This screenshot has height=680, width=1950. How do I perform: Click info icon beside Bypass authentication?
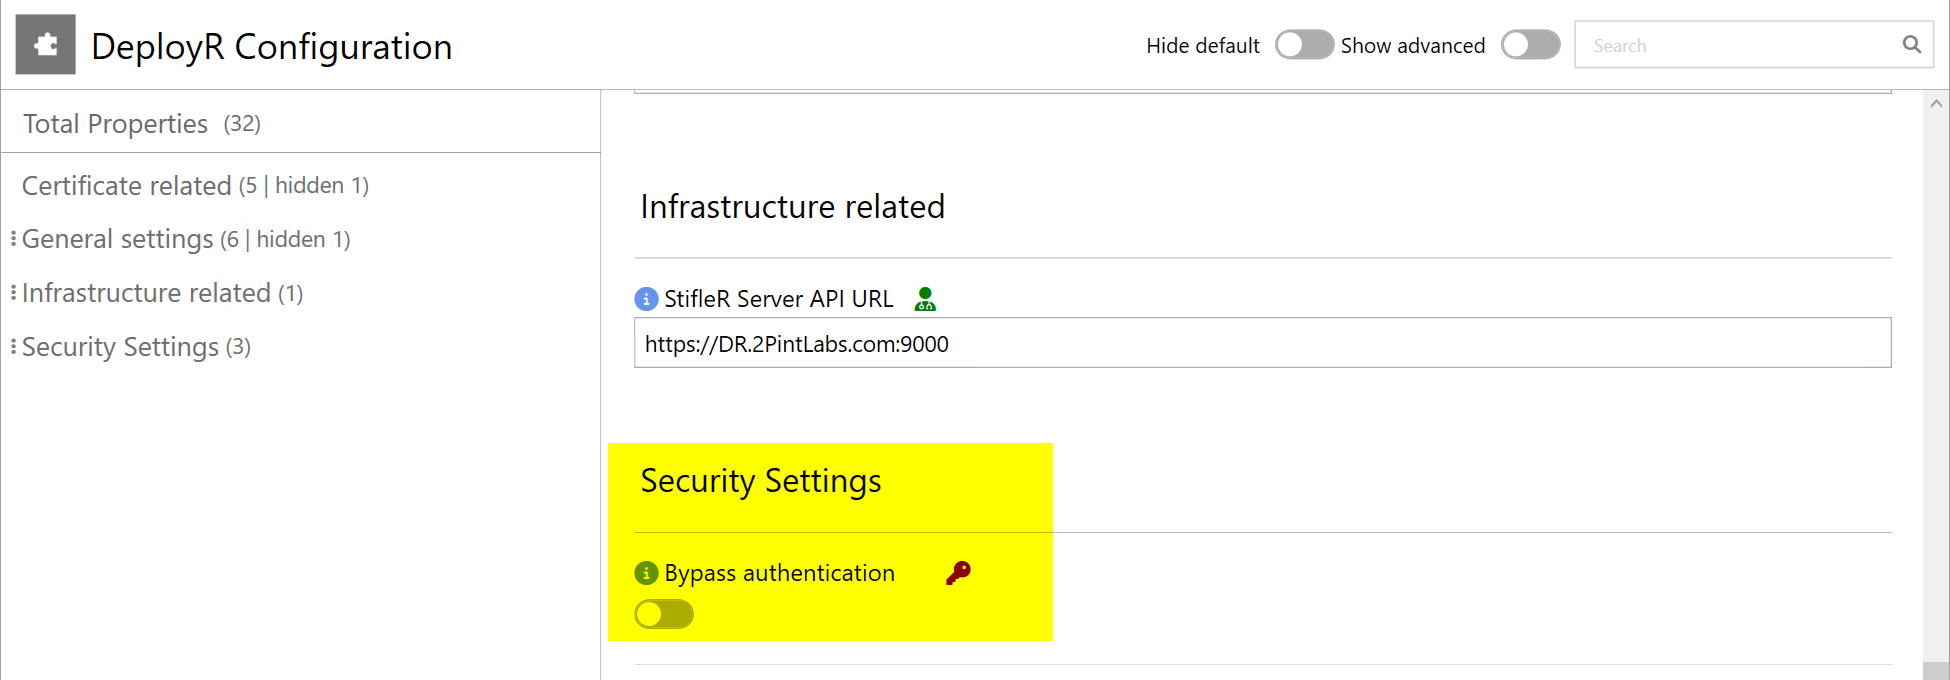coord(646,573)
